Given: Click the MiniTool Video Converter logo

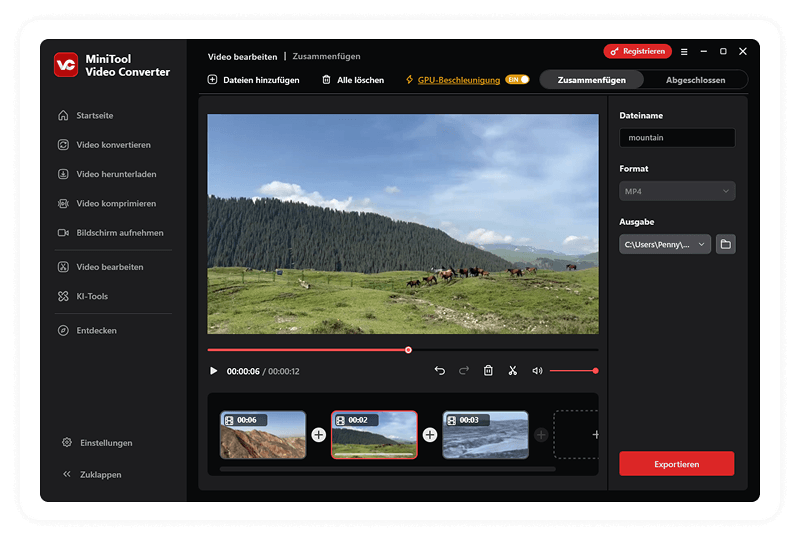Looking at the screenshot, I should tap(66, 65).
